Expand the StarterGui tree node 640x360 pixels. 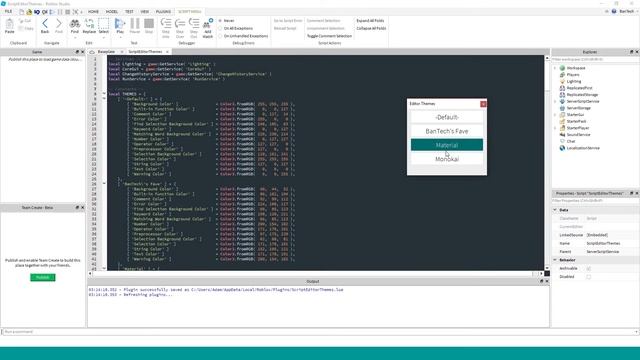[x=555, y=115]
